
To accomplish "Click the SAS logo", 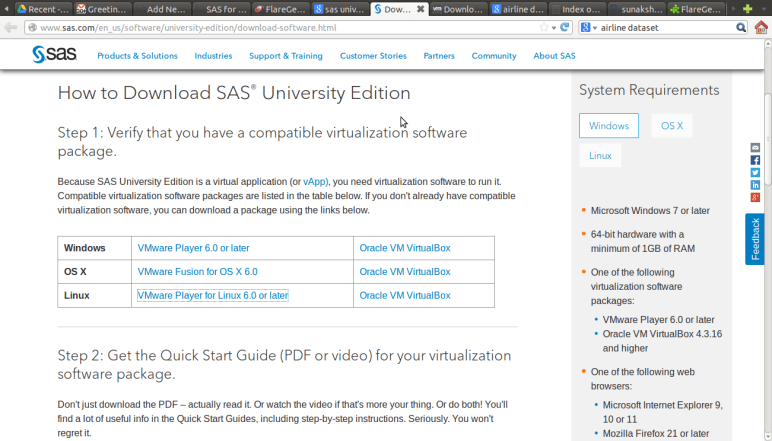I will (x=55, y=55).
